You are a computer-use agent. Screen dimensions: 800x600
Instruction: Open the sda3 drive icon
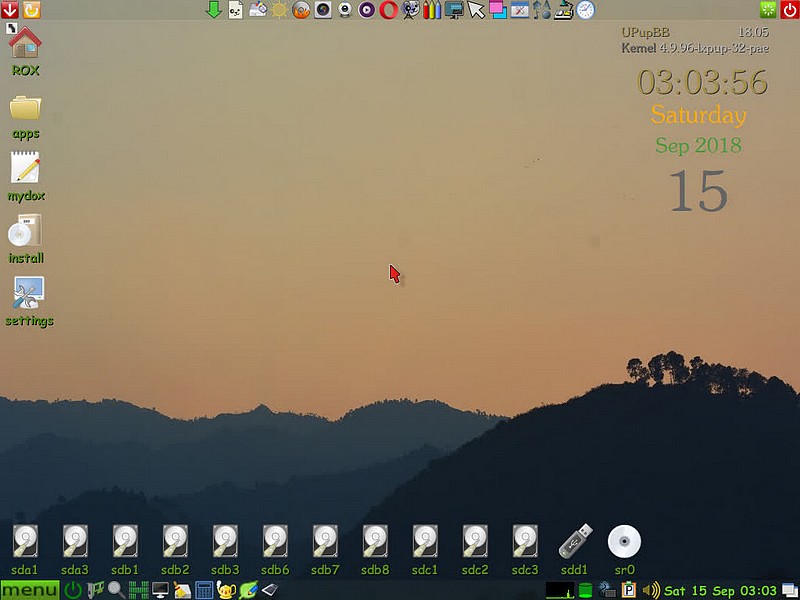pos(74,542)
